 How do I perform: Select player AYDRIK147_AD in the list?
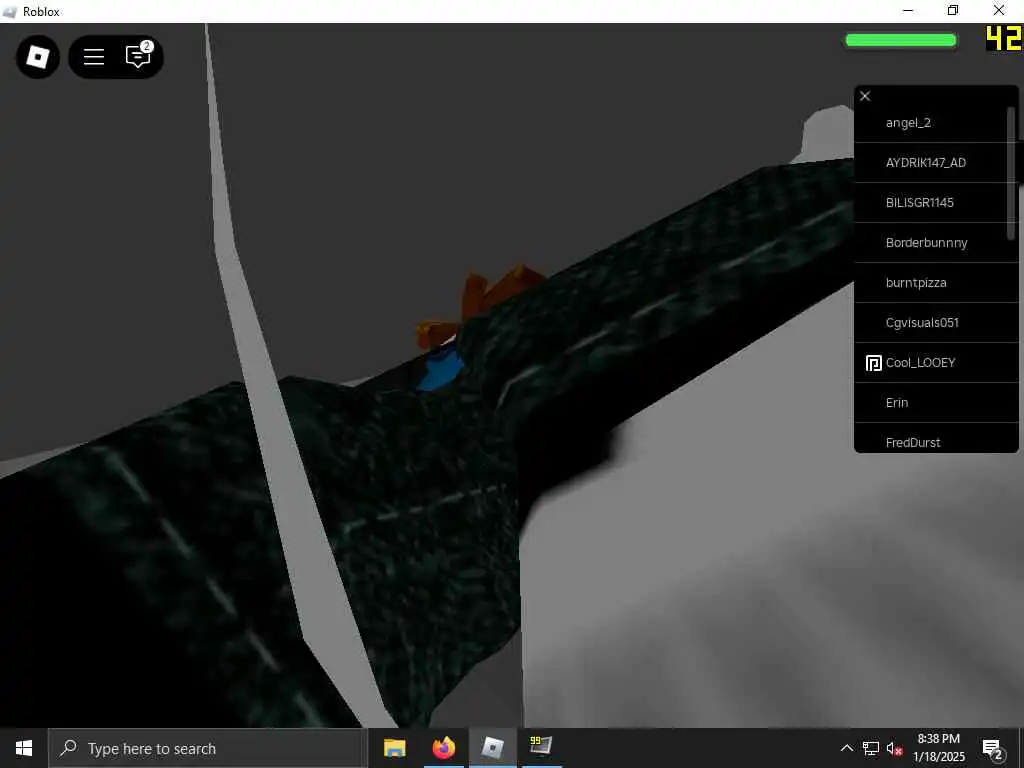936,163
